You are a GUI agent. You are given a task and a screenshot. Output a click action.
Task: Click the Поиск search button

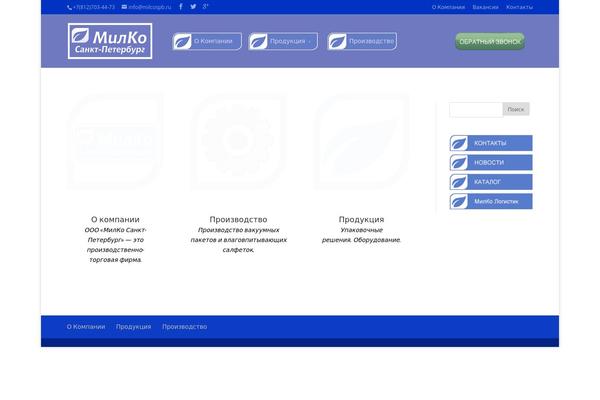516,109
